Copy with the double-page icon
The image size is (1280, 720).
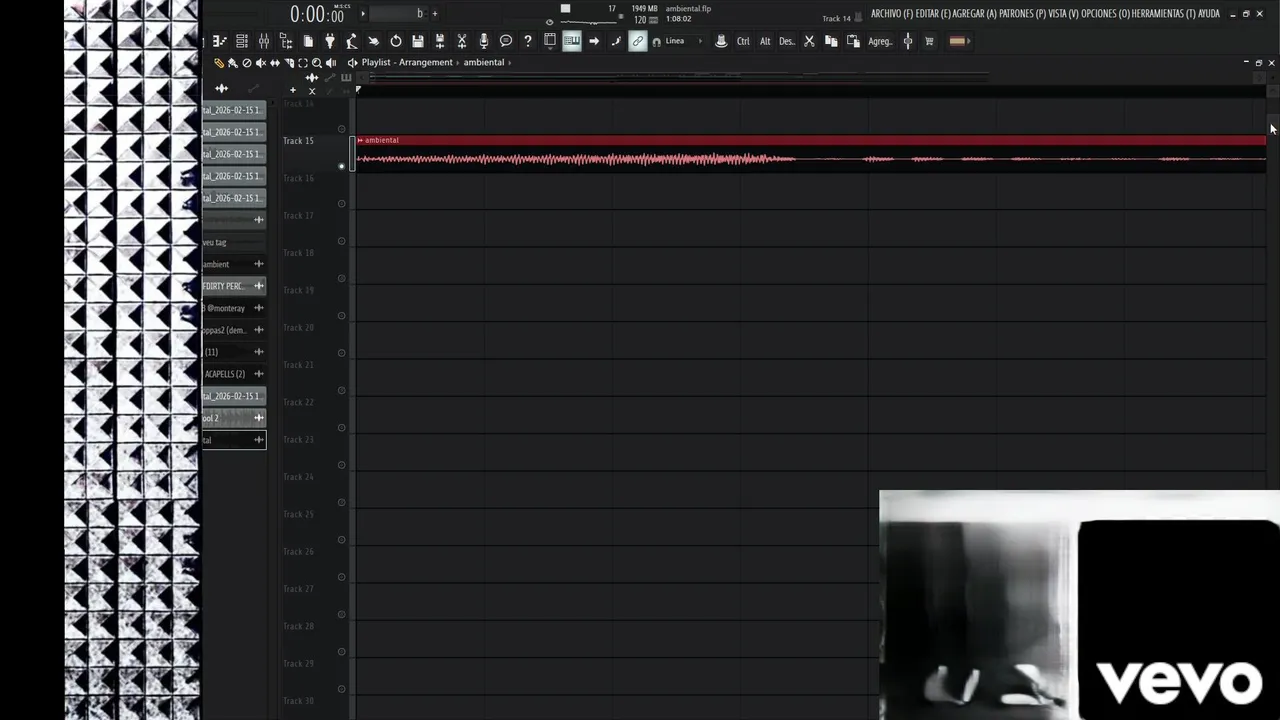[831, 41]
